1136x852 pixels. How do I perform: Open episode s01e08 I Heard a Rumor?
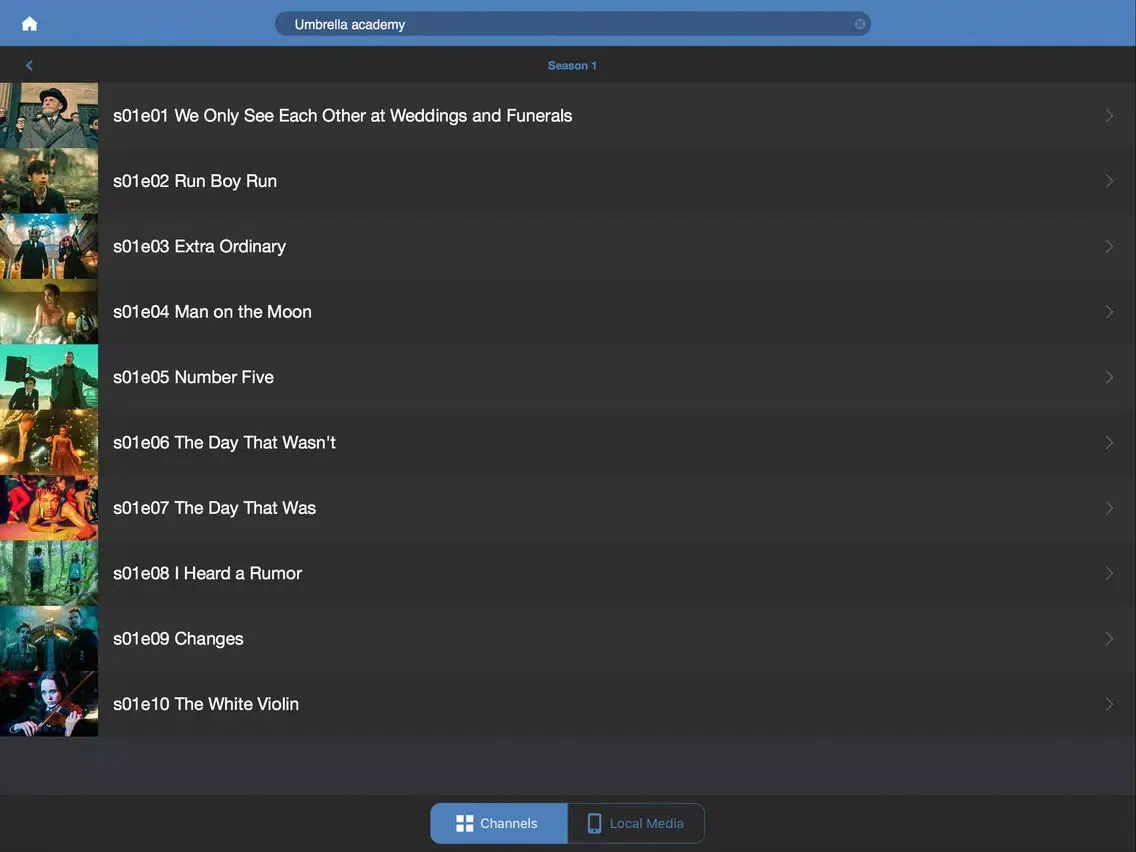pyautogui.click(x=568, y=573)
